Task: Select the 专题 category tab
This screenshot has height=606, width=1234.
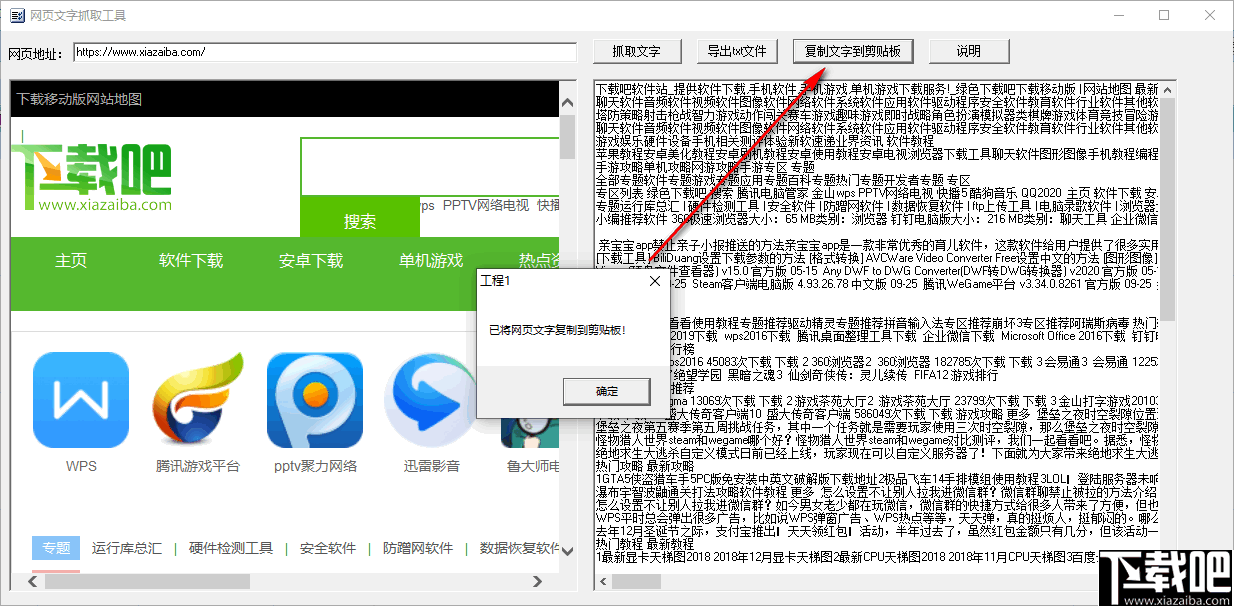Action: tap(56, 548)
